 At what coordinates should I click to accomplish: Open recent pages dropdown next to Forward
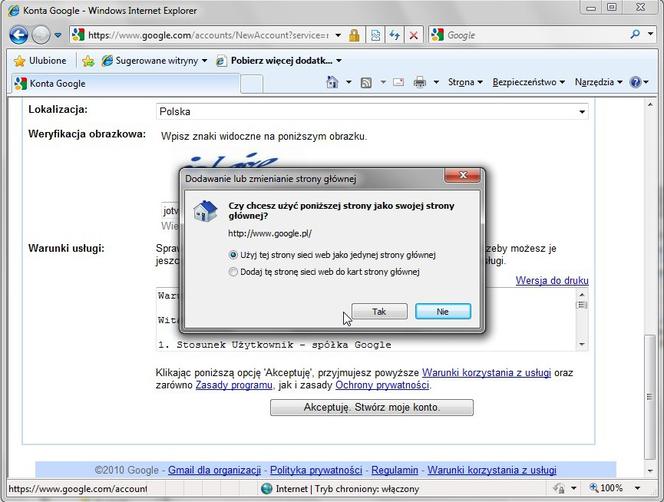click(x=58, y=35)
